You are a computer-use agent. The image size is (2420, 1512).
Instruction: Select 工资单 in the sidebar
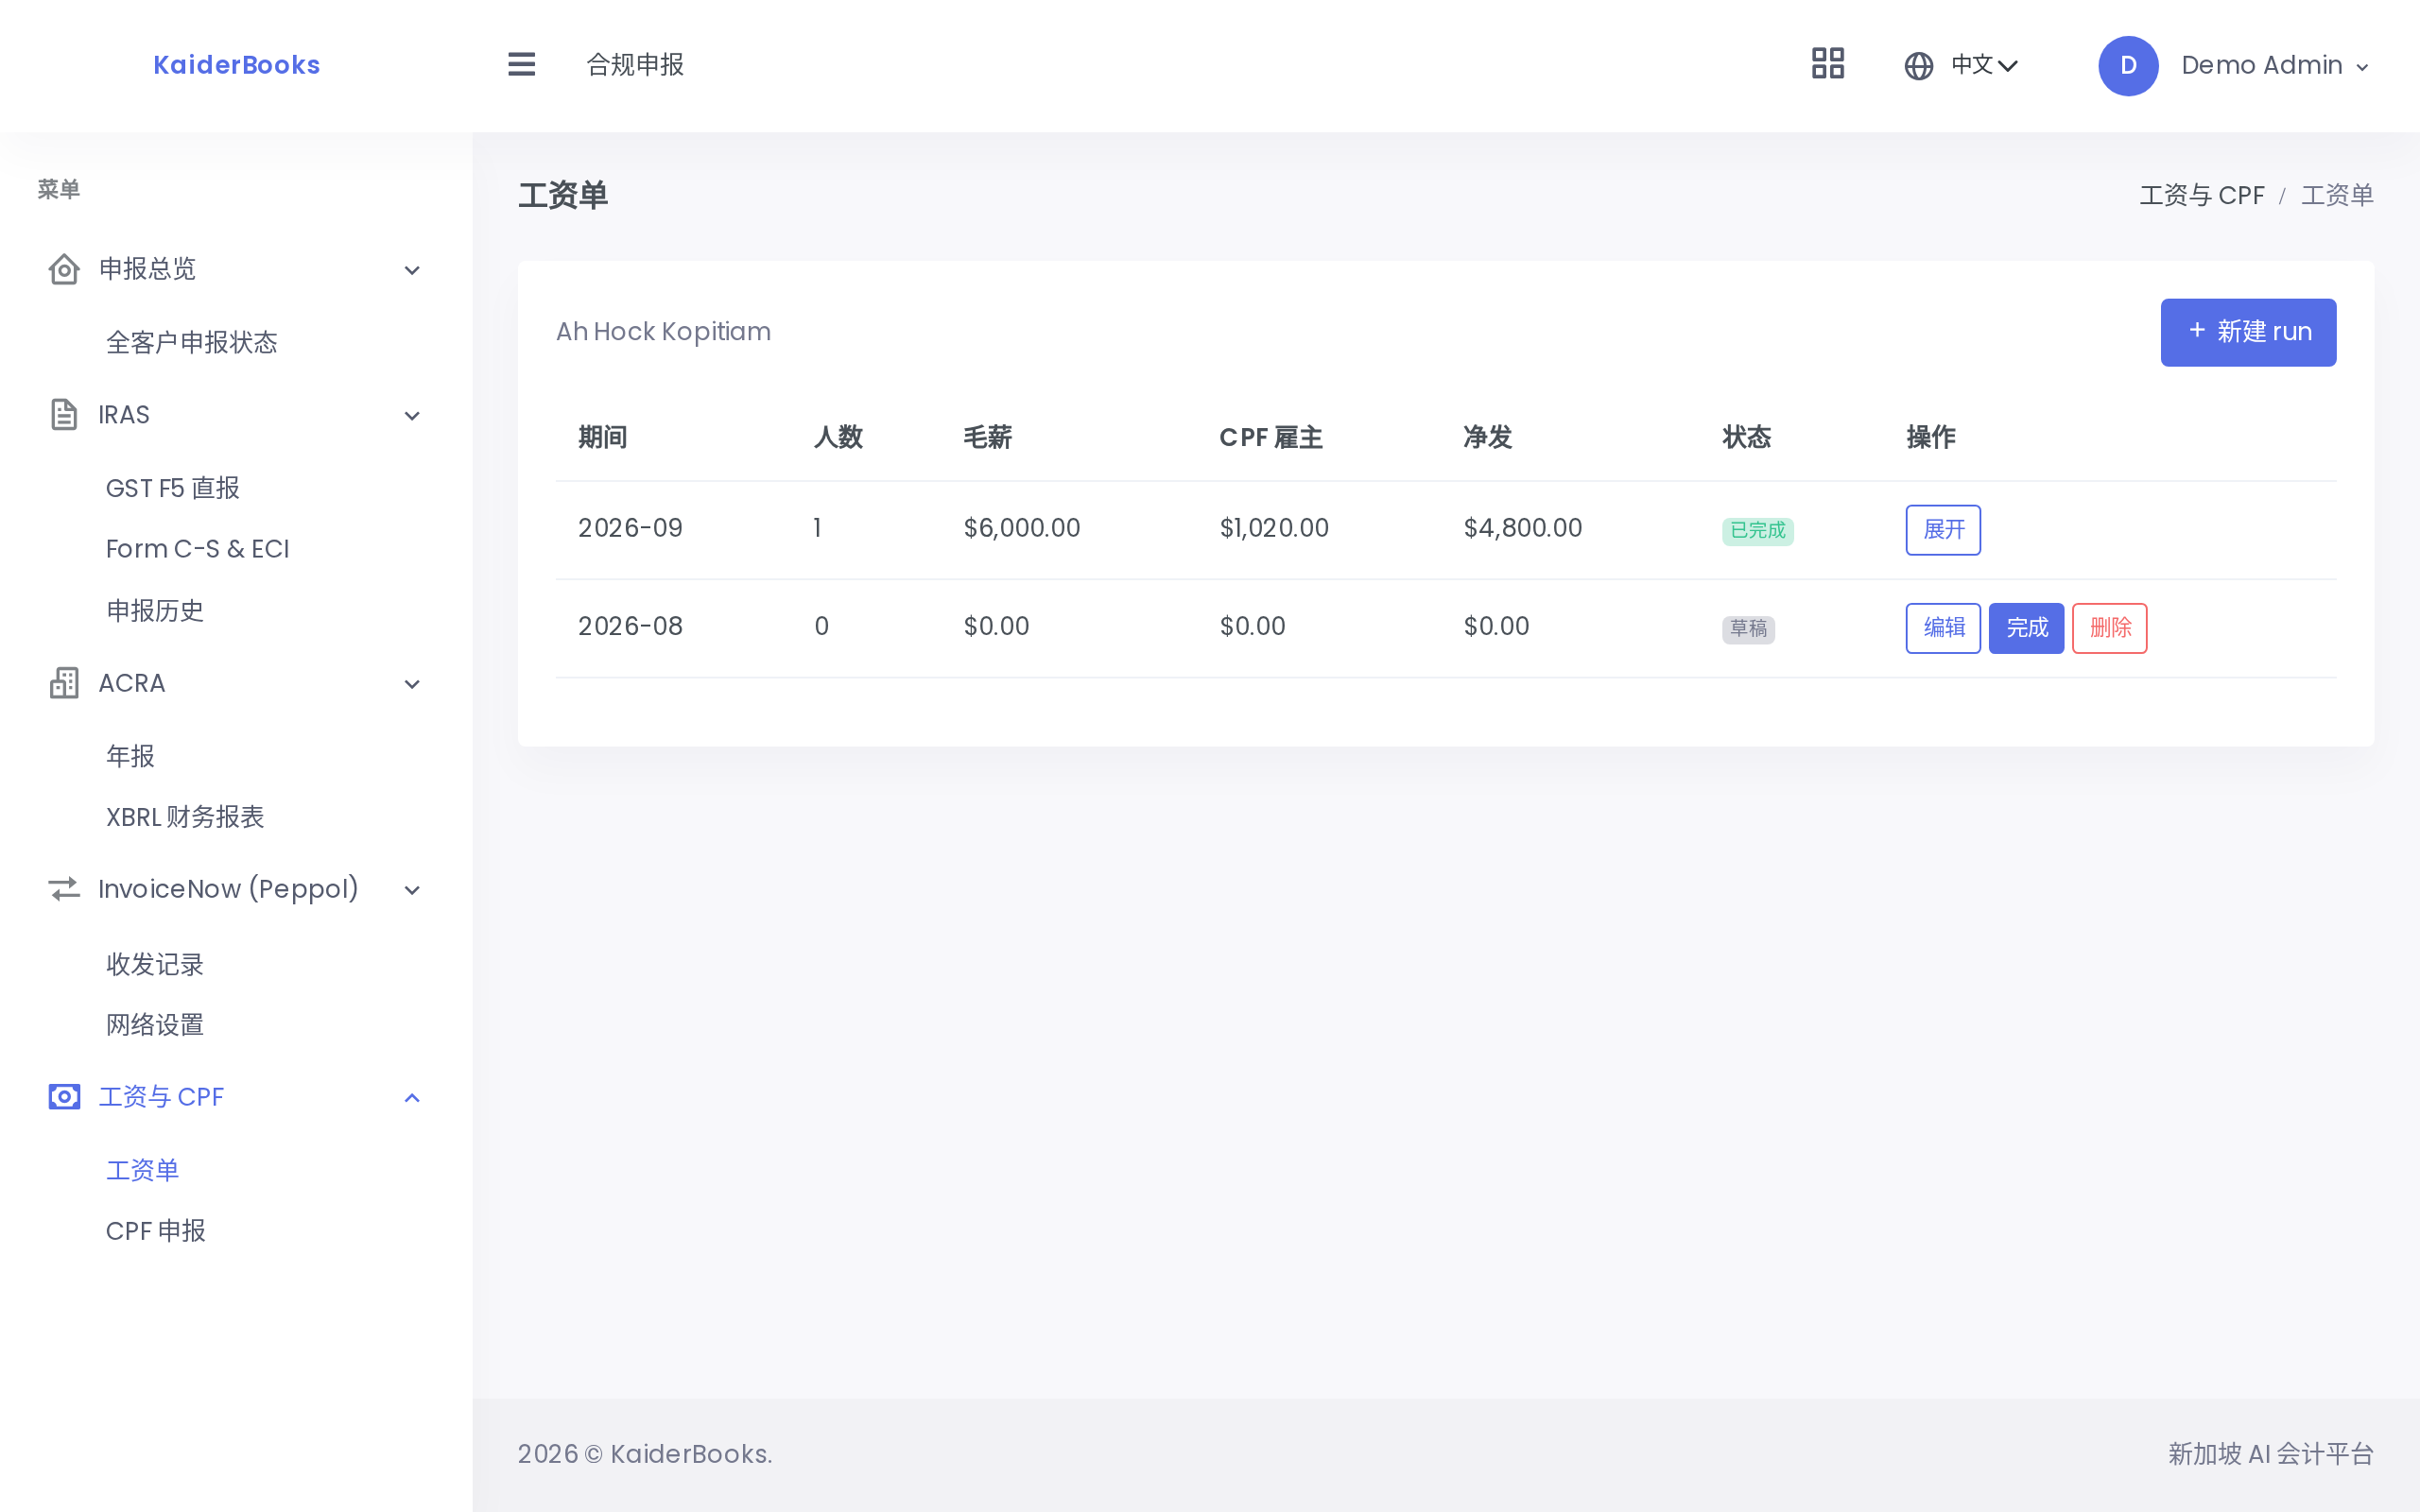point(142,1170)
